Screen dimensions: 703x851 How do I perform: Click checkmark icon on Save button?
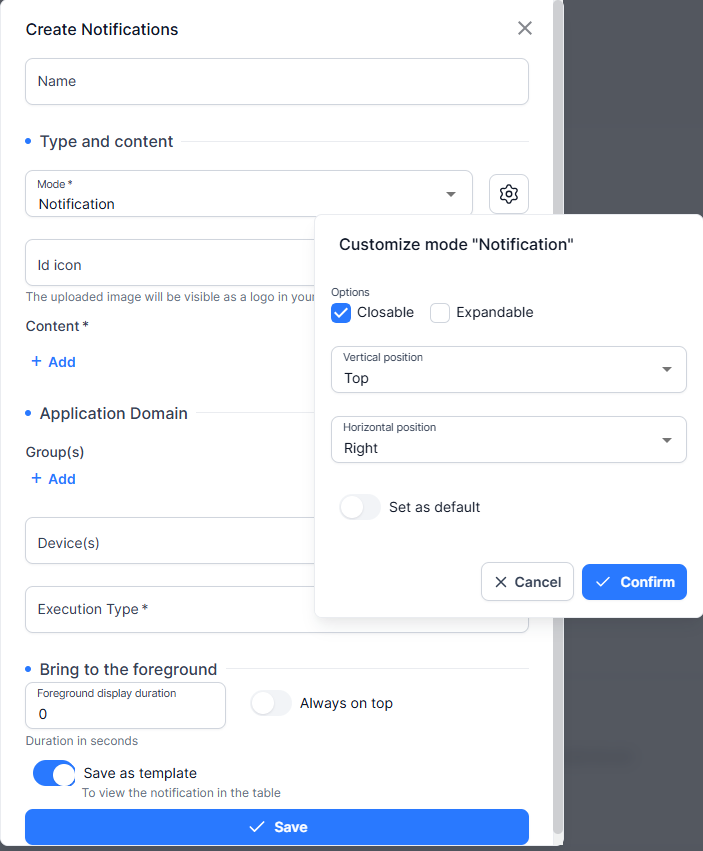[257, 827]
